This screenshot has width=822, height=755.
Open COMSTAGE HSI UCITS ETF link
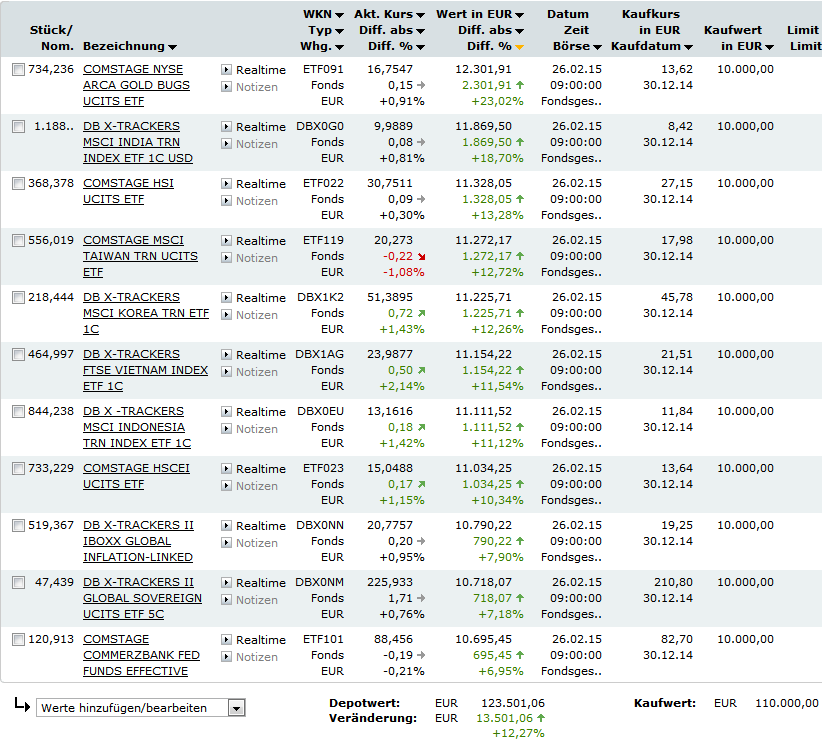[x=128, y=191]
